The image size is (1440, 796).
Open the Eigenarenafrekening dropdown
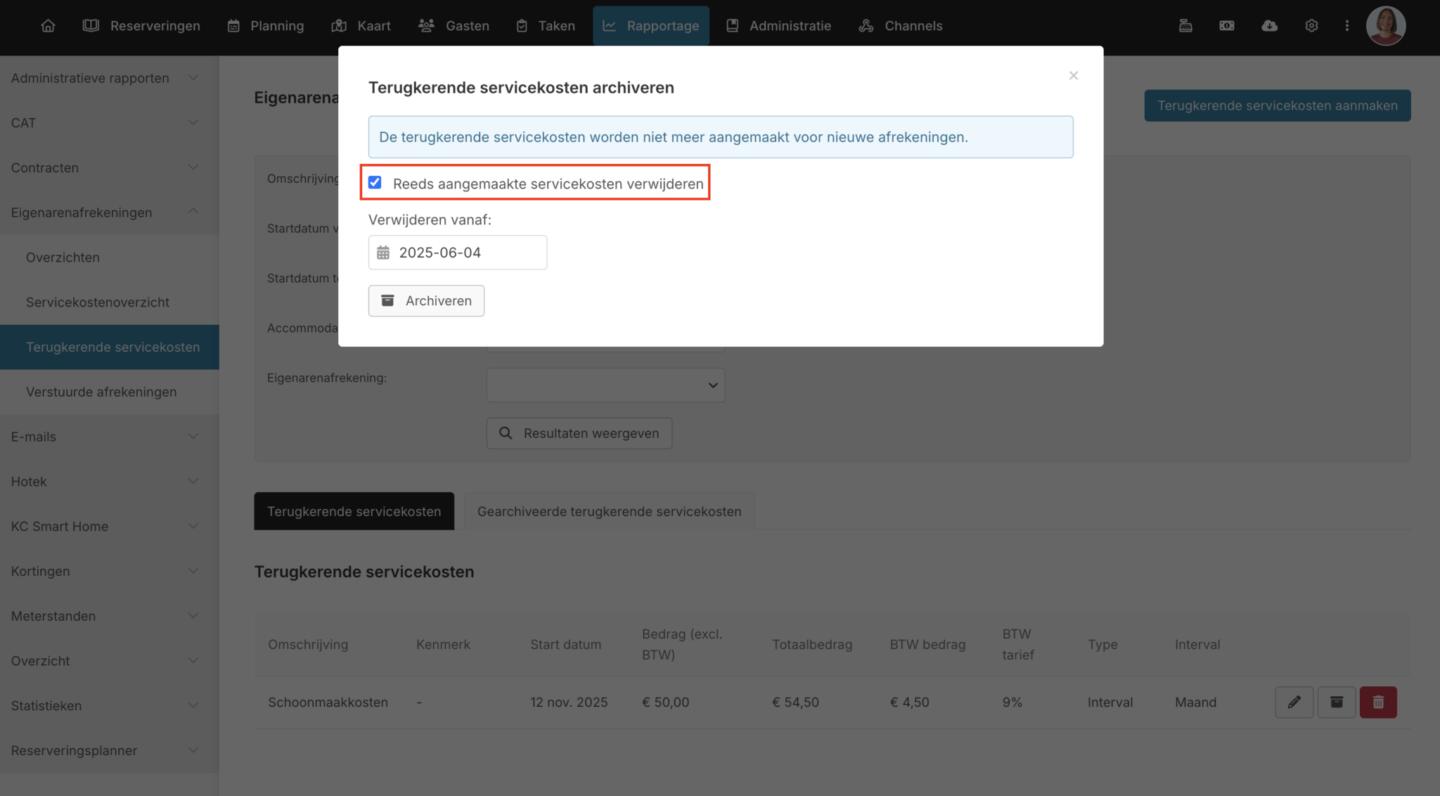coord(605,385)
